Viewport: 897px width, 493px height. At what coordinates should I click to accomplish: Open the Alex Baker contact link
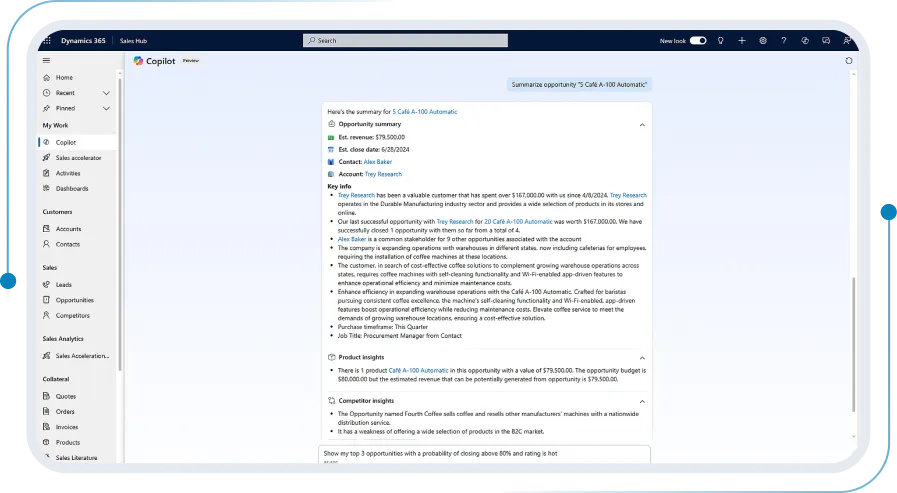tap(378, 162)
